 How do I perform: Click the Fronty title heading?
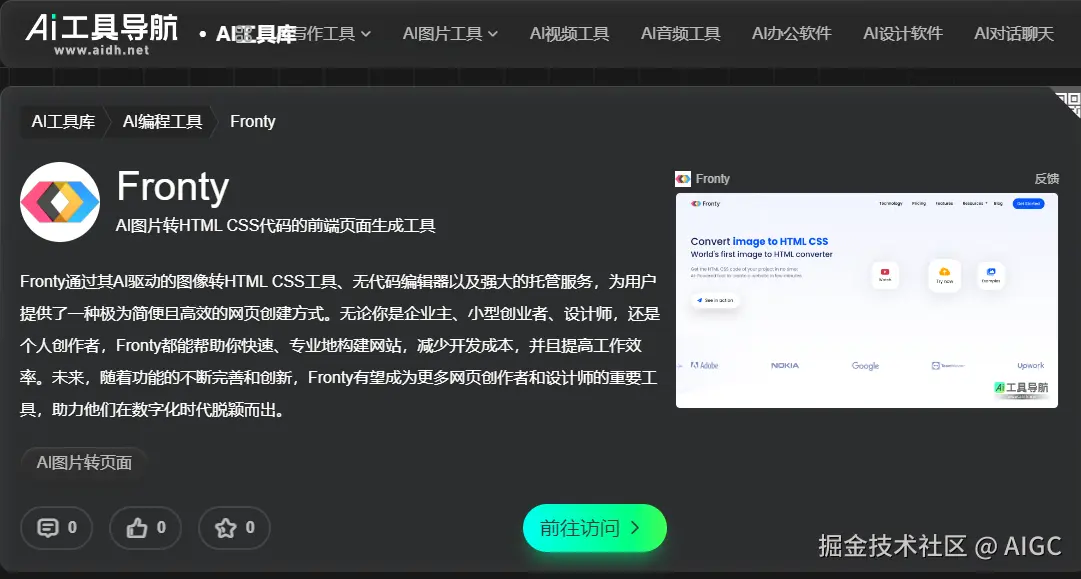click(172, 187)
